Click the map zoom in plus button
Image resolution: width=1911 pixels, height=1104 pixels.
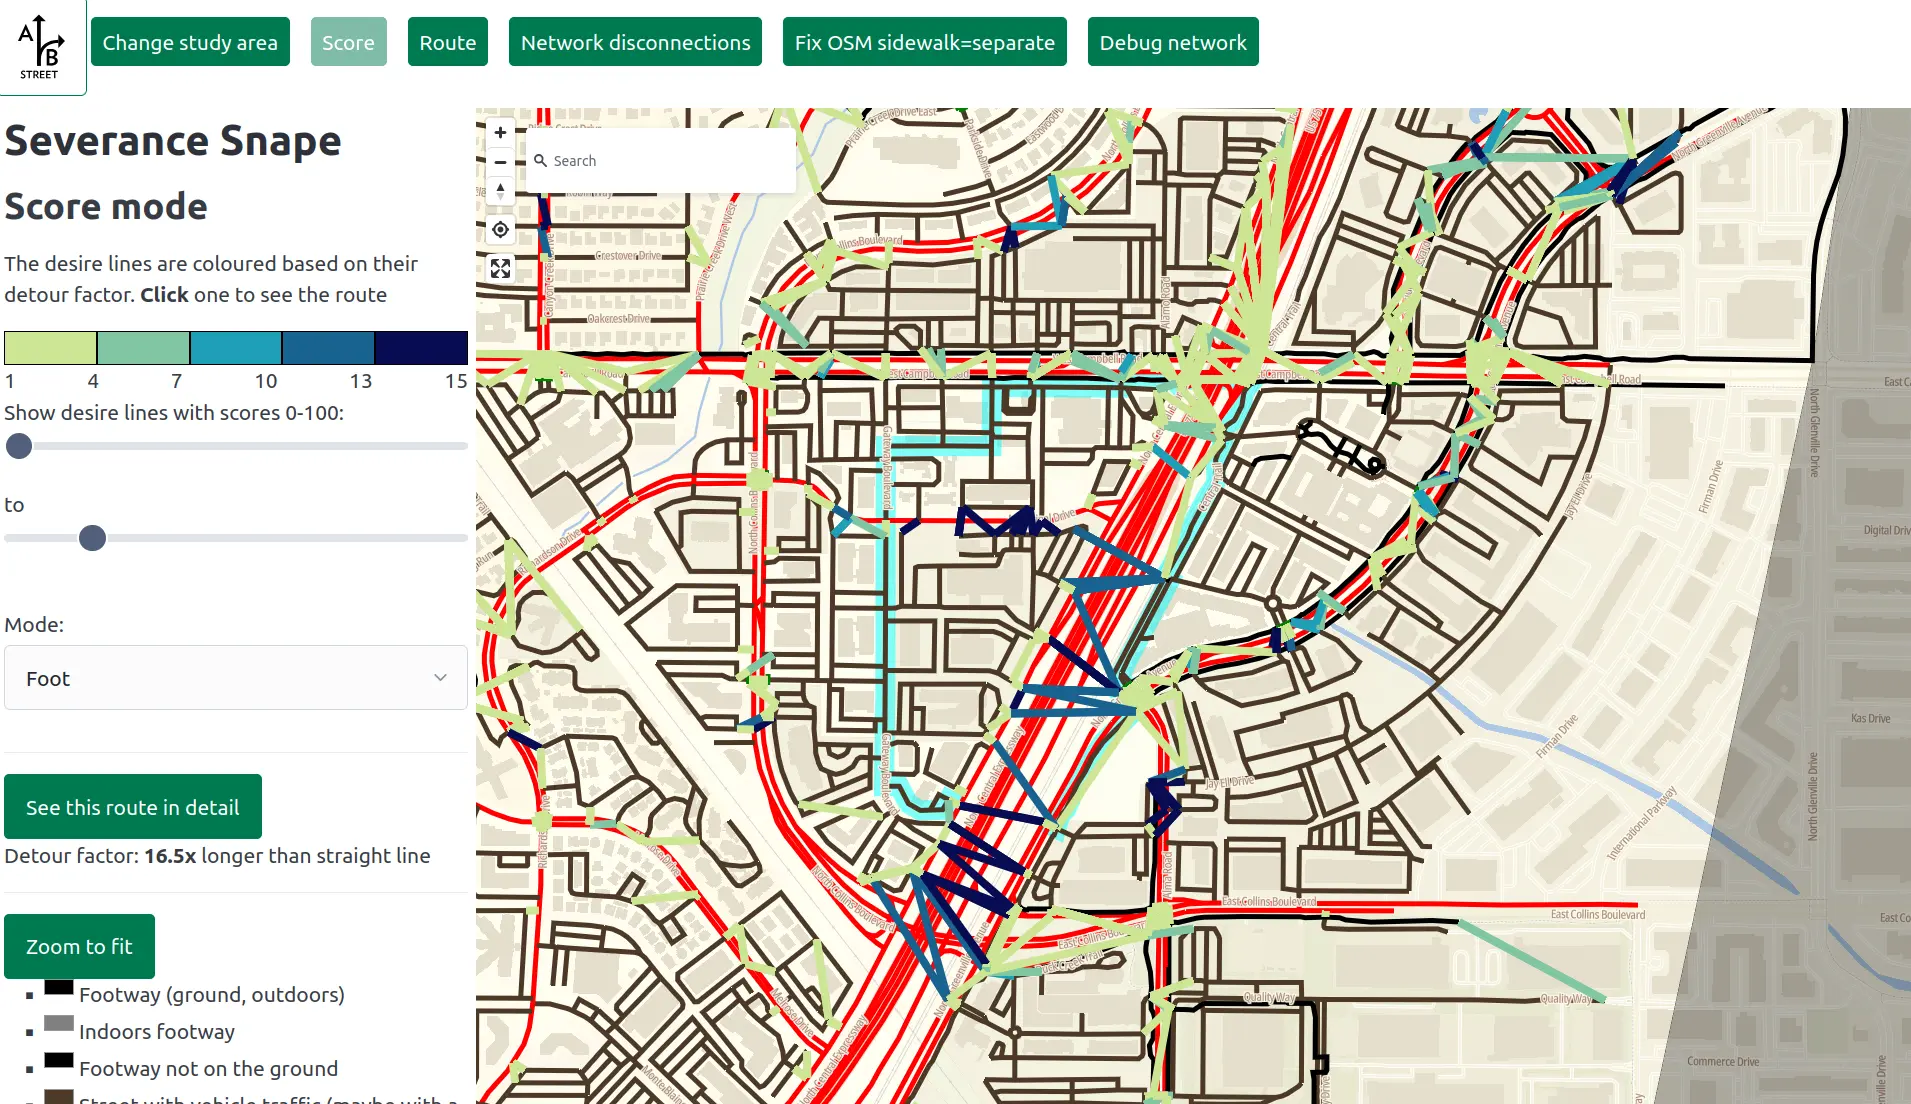coord(500,132)
